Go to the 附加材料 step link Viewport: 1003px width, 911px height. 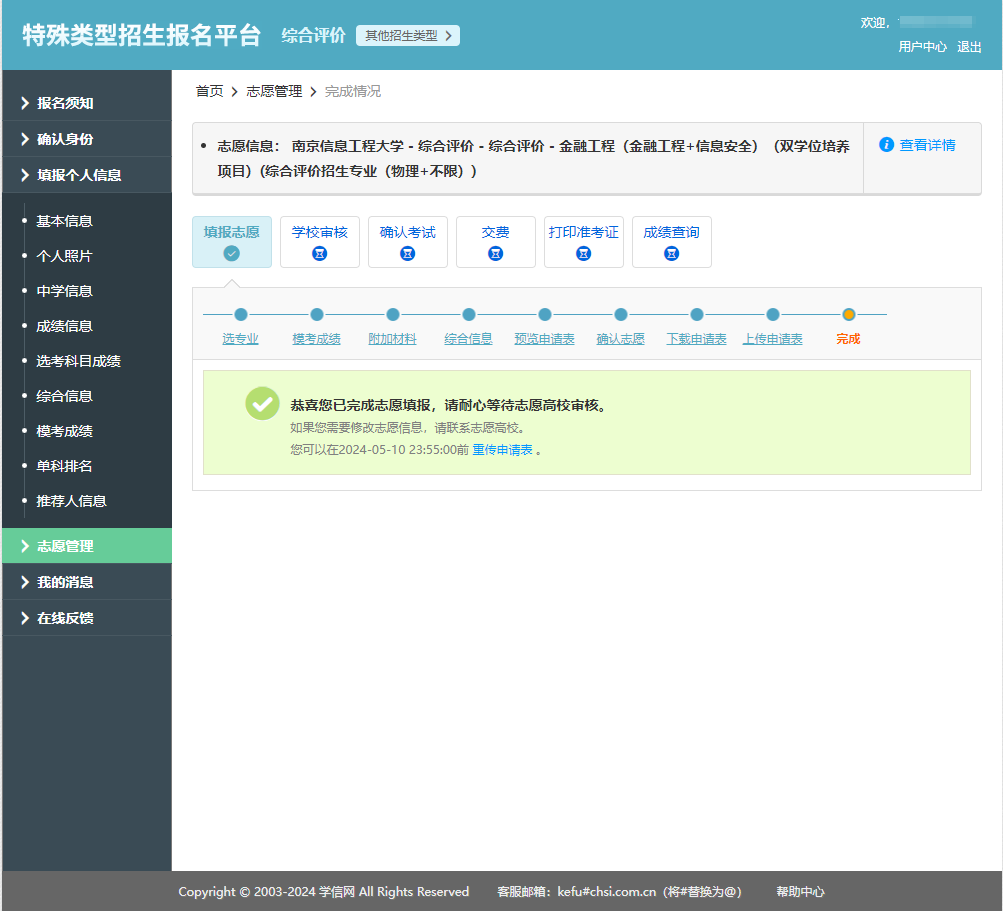392,339
